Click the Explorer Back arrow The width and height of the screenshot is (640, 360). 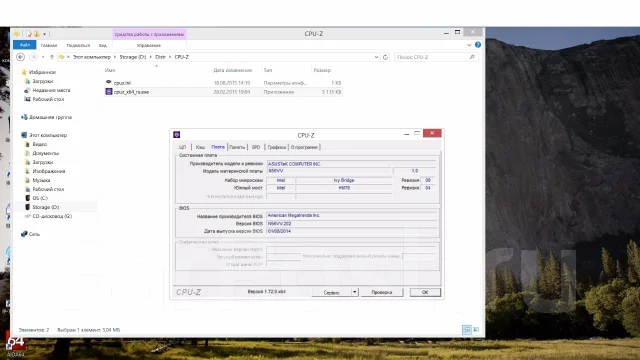[x=20, y=57]
